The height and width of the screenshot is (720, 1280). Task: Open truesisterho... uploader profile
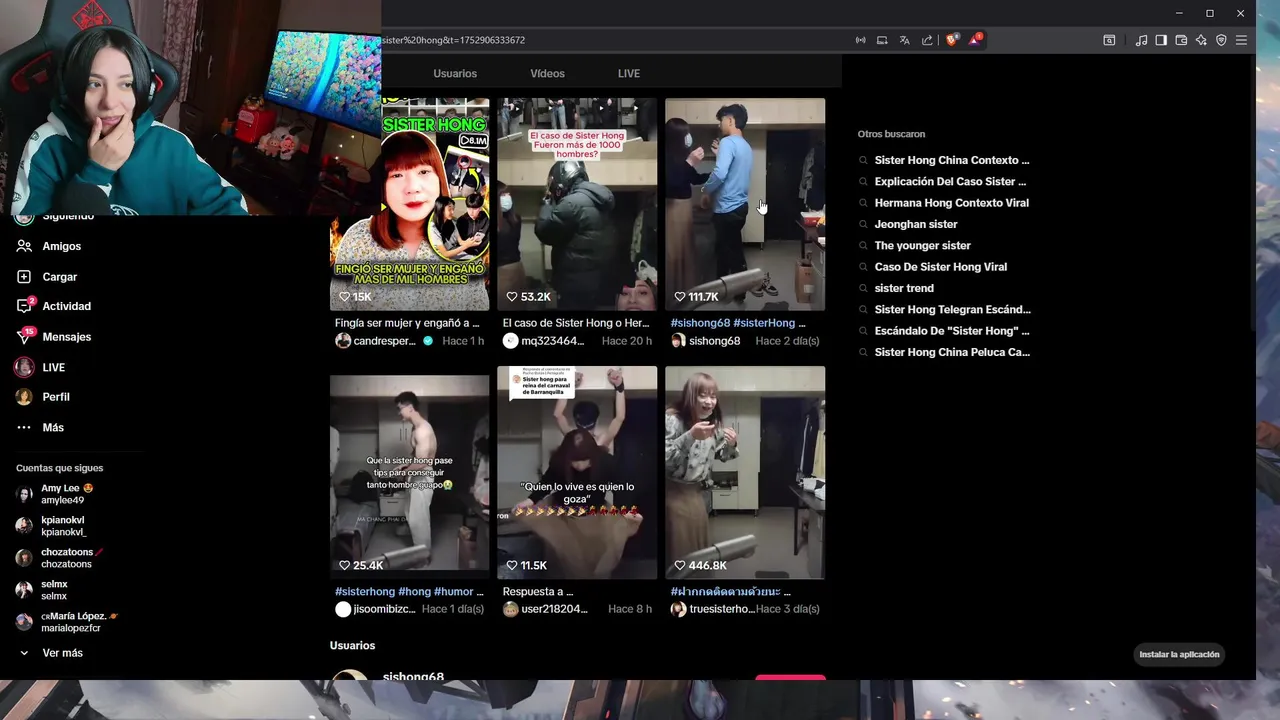713,609
